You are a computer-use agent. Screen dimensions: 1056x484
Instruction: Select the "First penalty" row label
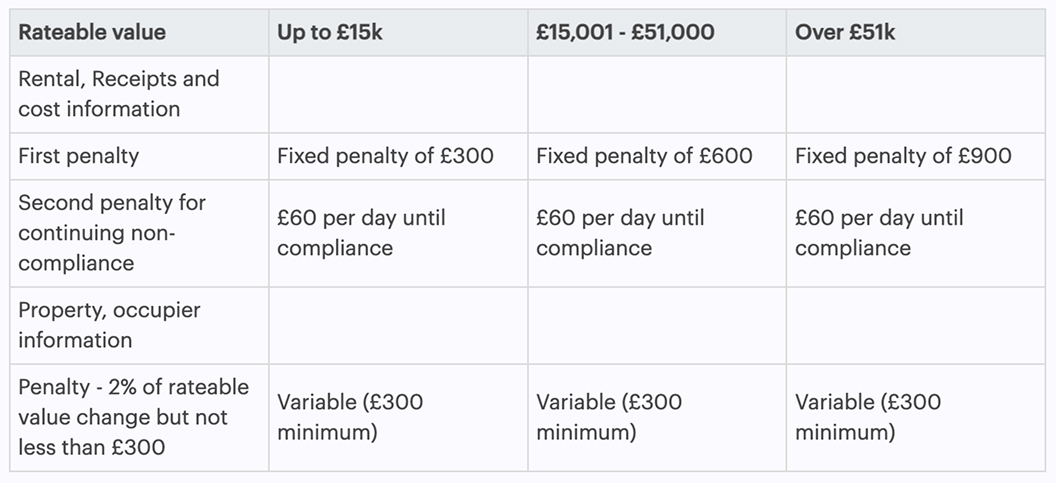pyautogui.click(x=78, y=156)
